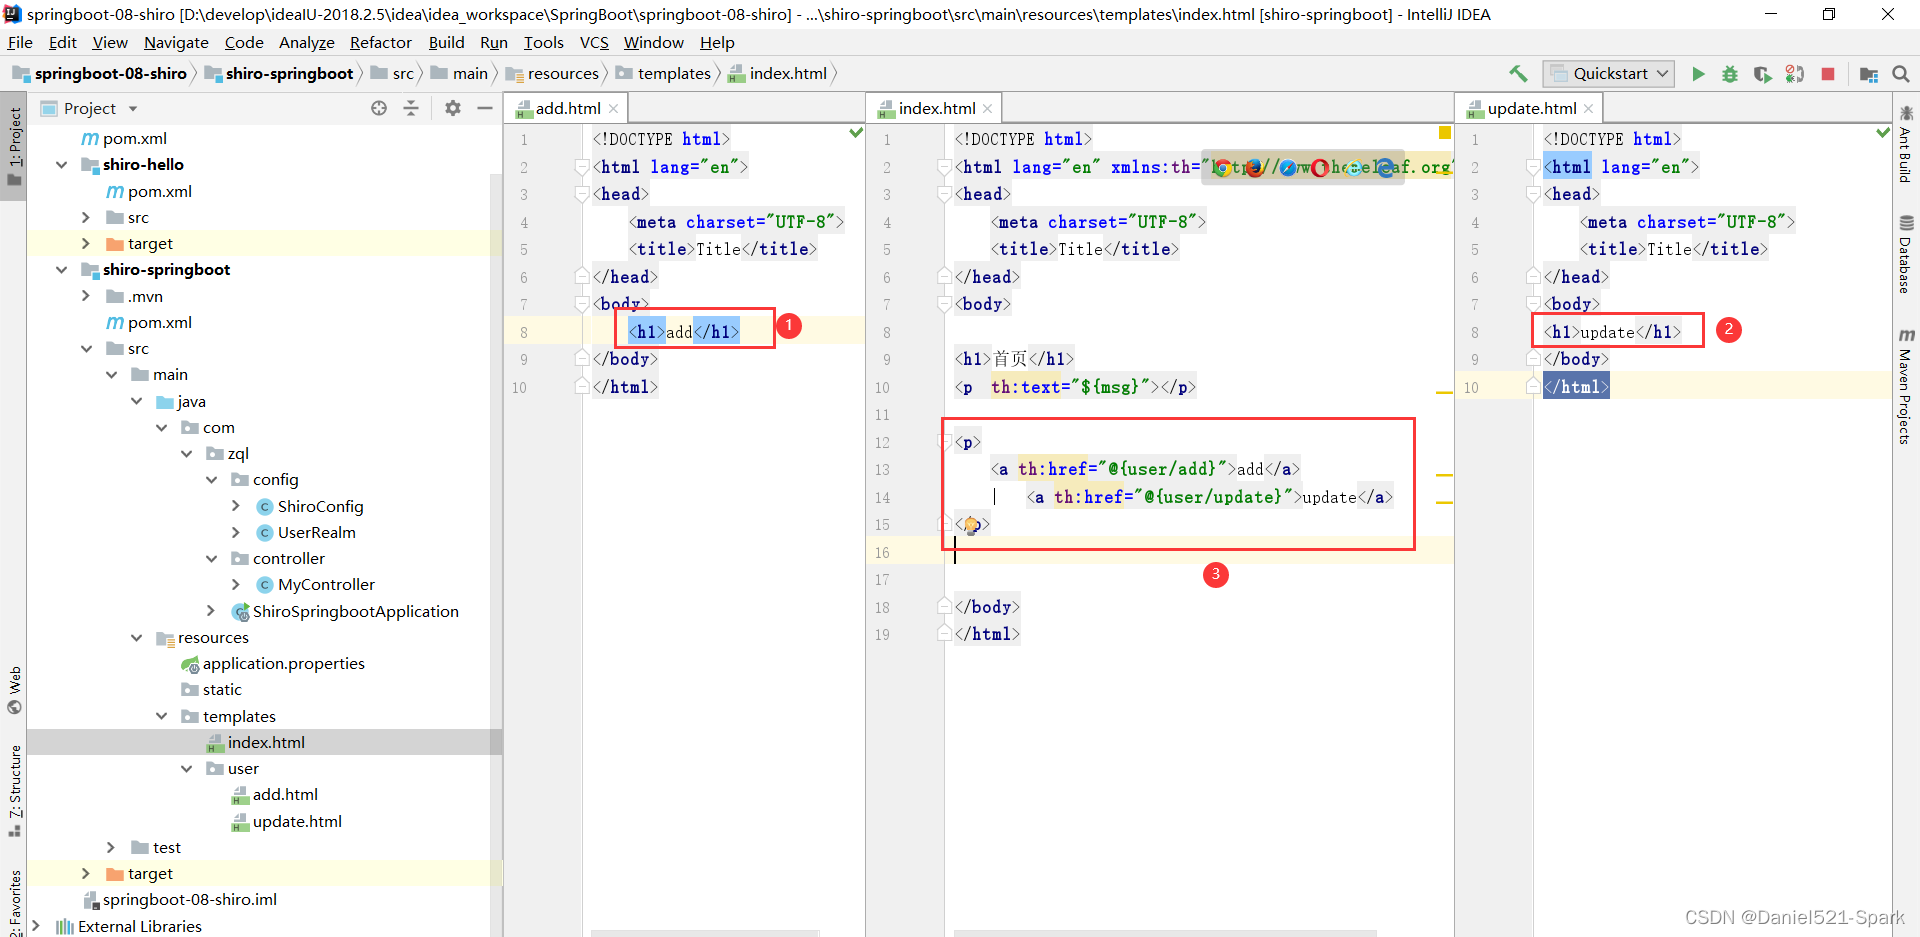Screen dimensions: 1920x937
Task: Switch to the update.html editor tab
Action: tap(1531, 108)
